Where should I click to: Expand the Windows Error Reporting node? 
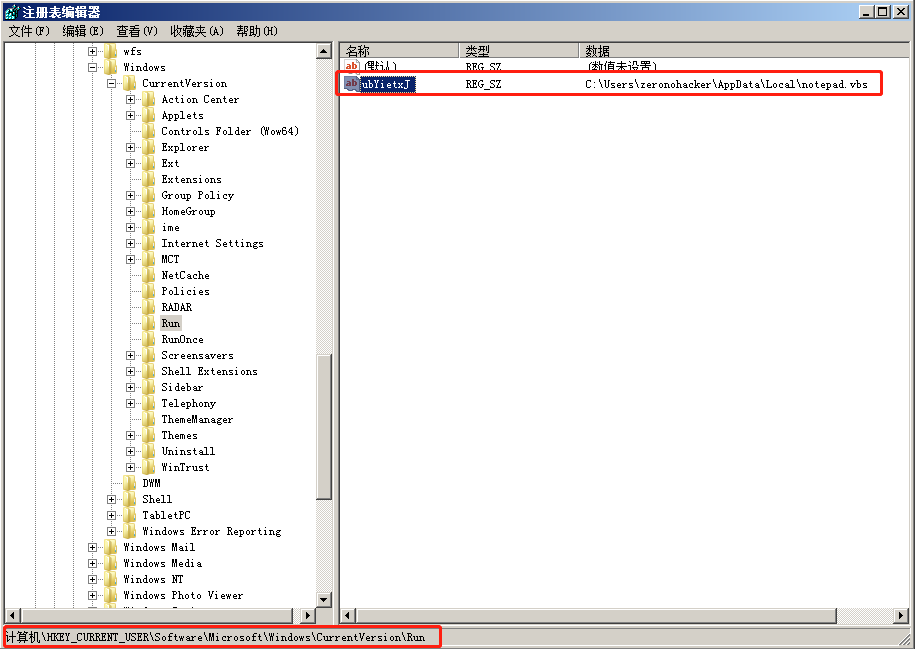coord(111,531)
